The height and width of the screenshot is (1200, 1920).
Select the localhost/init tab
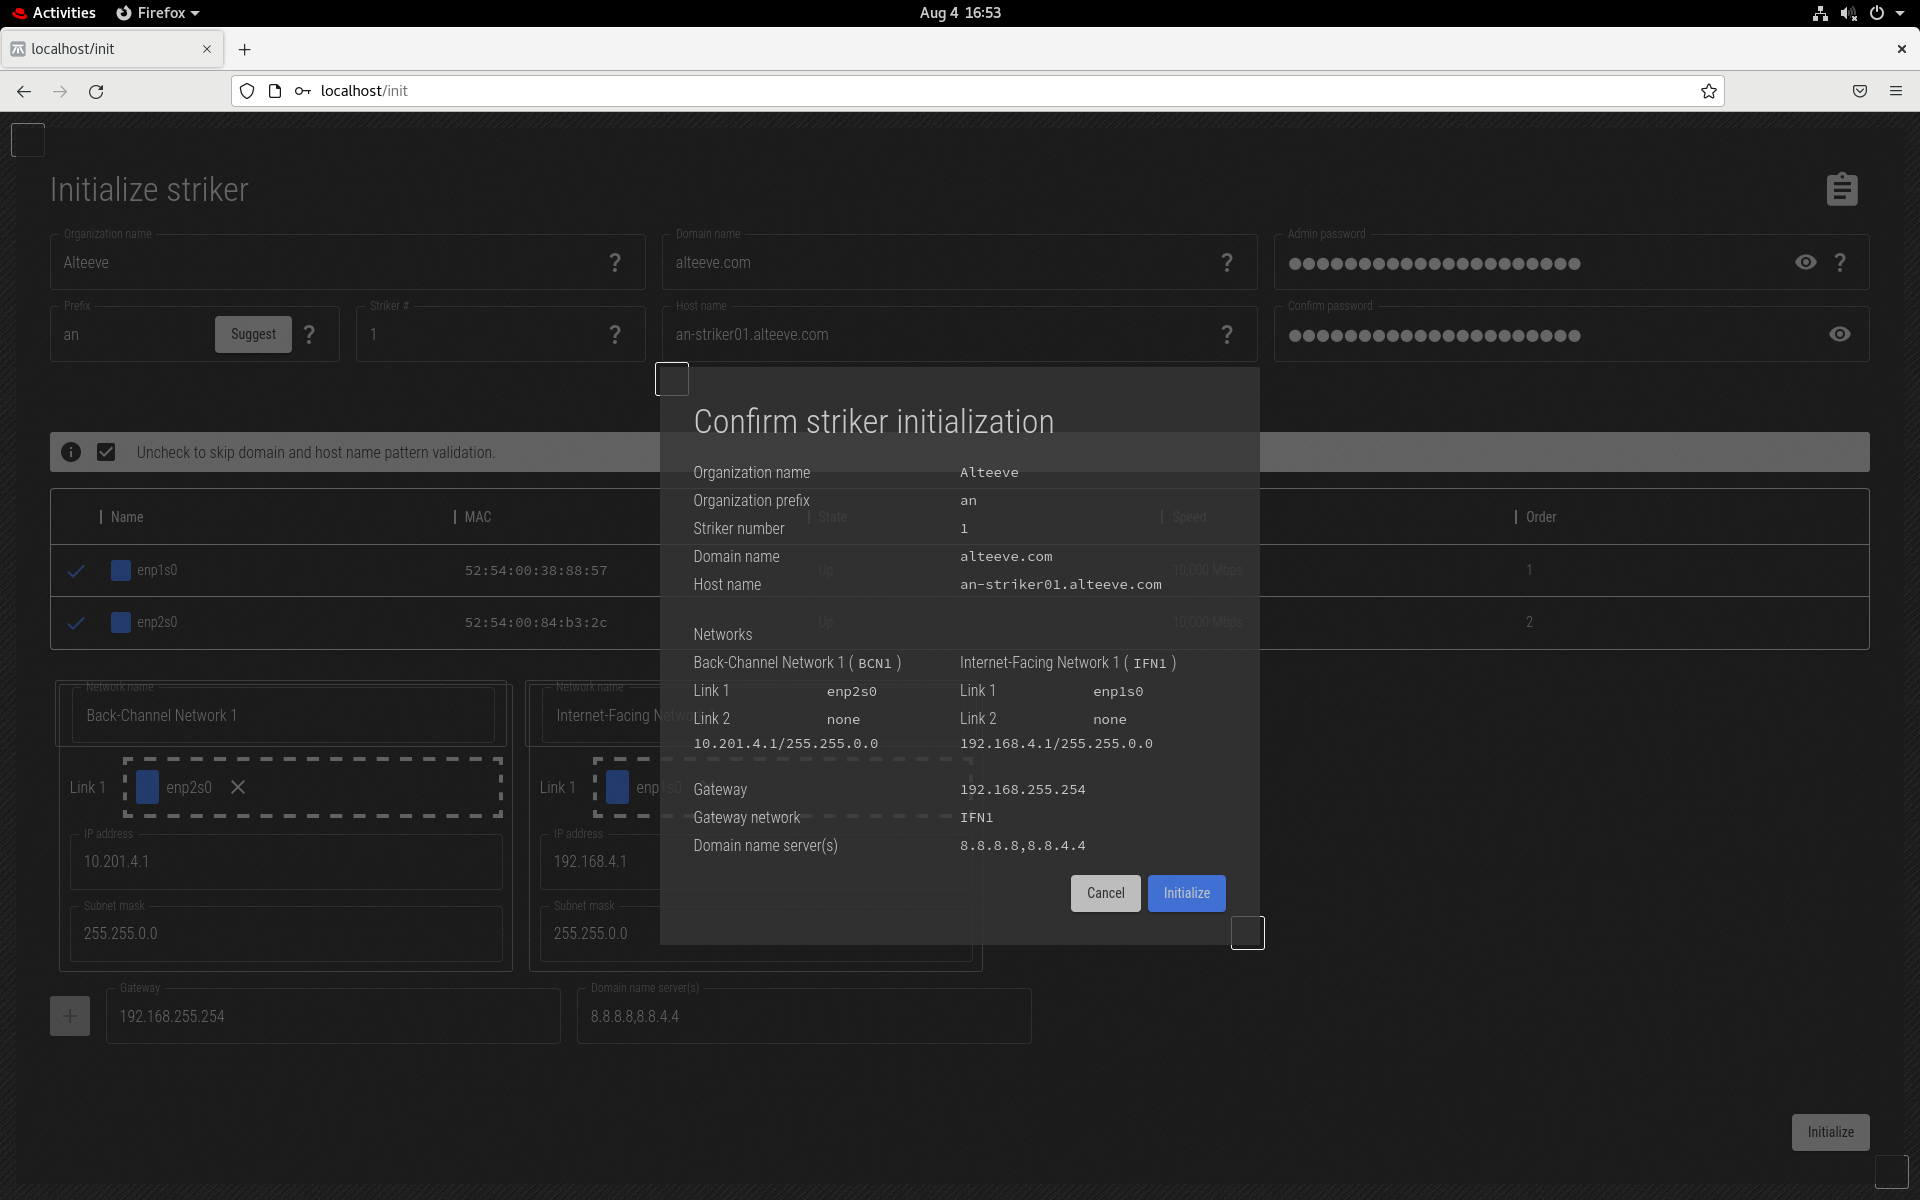pos(111,49)
